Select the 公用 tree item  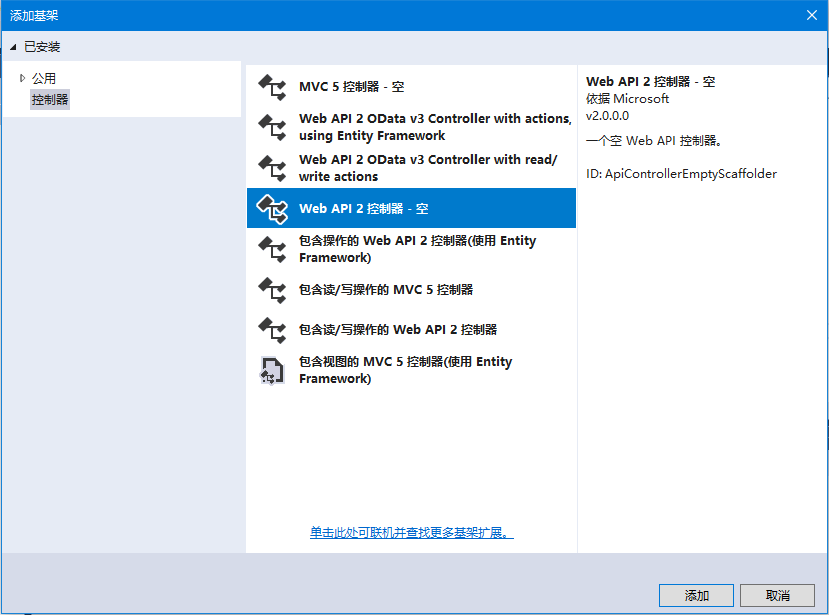pos(44,78)
